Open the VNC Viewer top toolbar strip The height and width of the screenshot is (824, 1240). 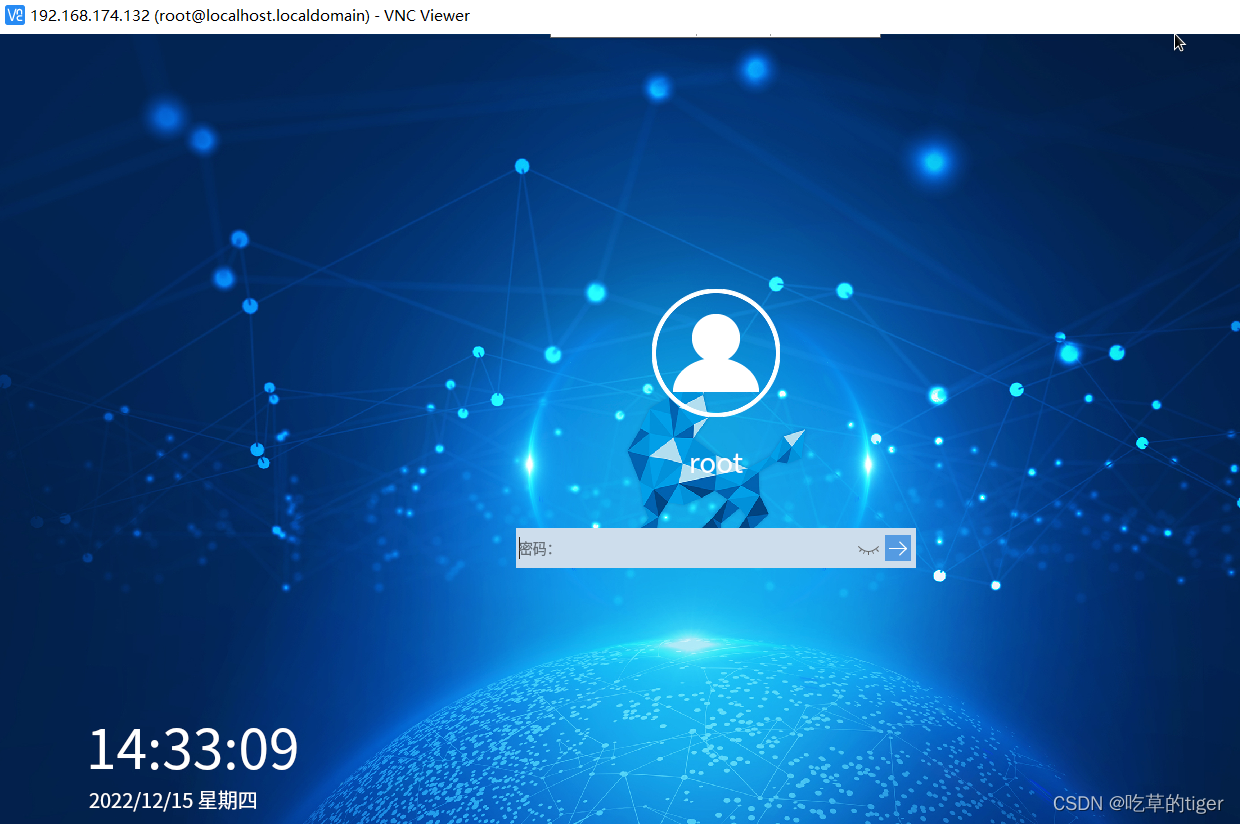(715, 35)
